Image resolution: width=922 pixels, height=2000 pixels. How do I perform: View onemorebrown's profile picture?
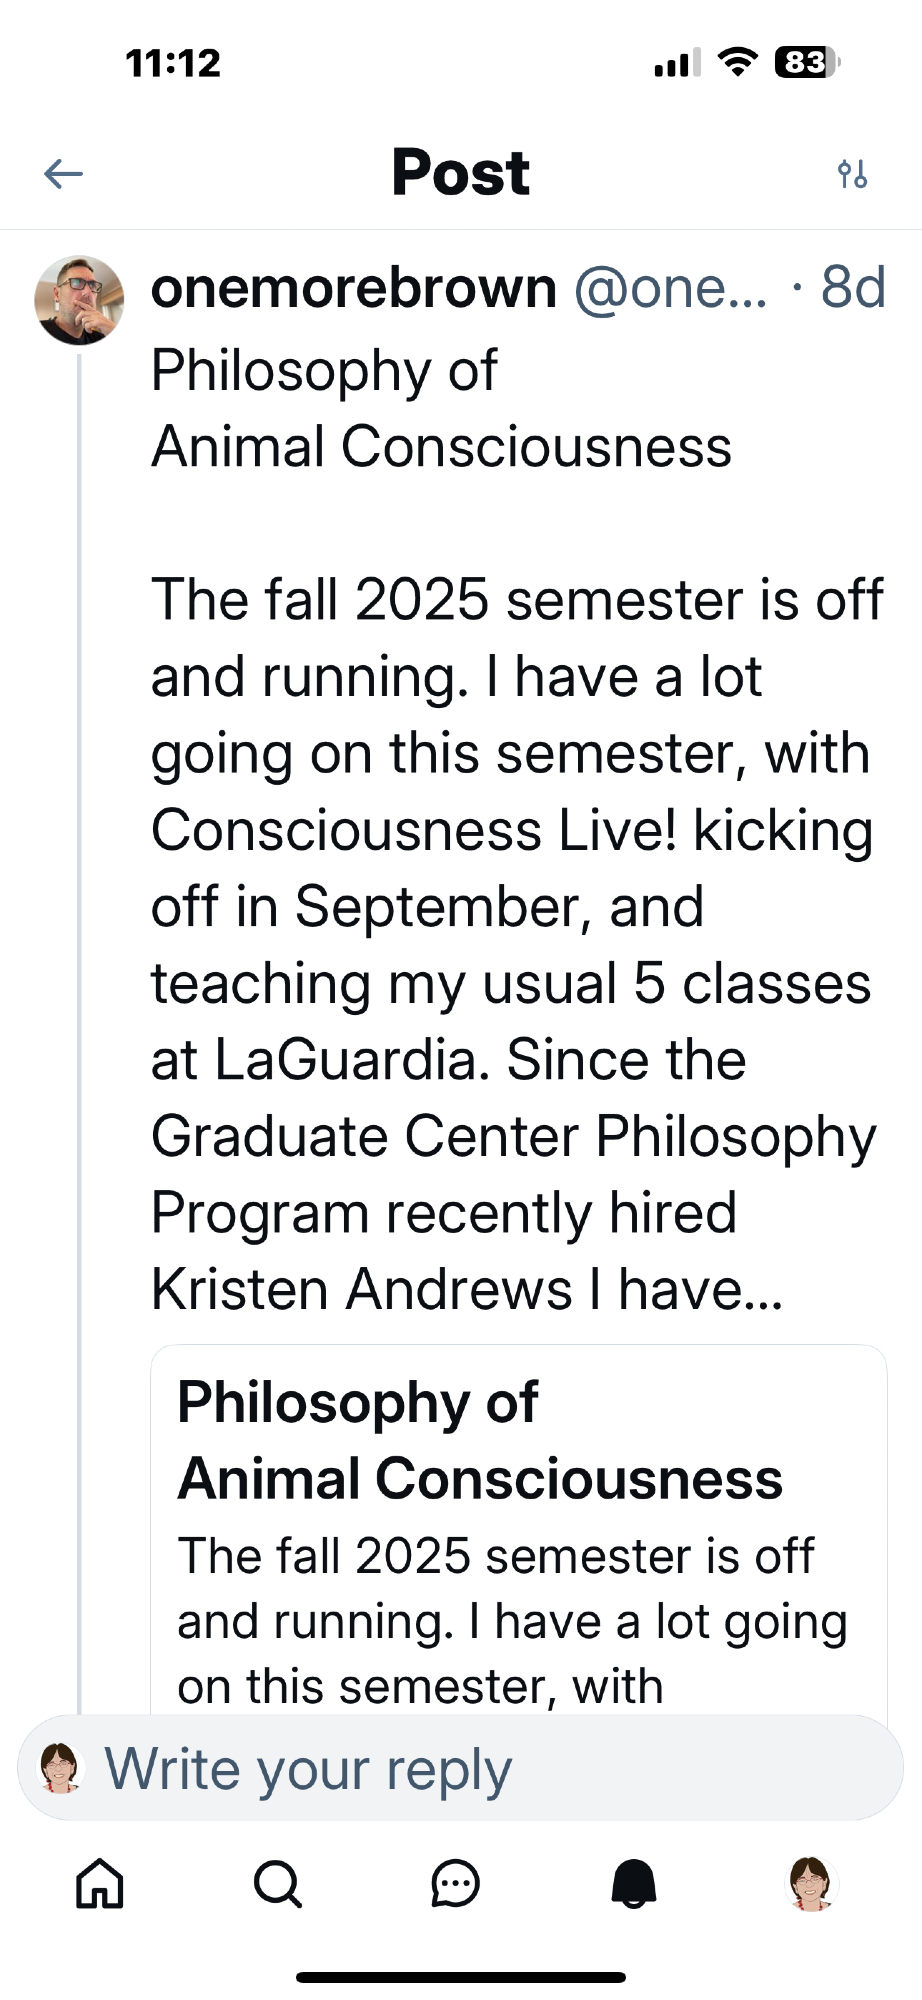[79, 300]
